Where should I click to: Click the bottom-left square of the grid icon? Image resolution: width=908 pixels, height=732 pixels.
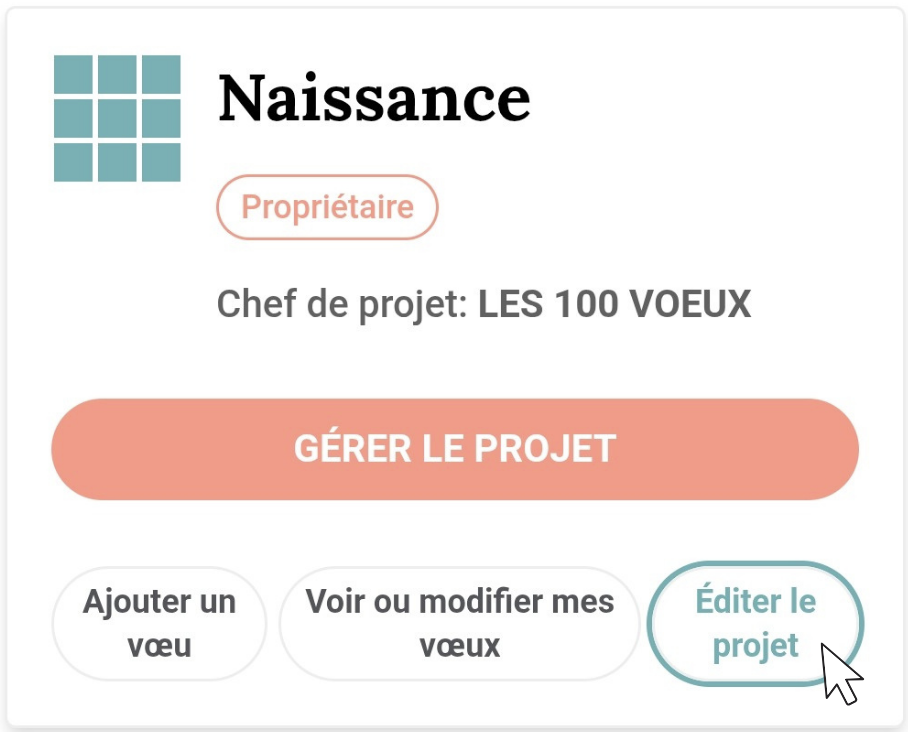73,162
